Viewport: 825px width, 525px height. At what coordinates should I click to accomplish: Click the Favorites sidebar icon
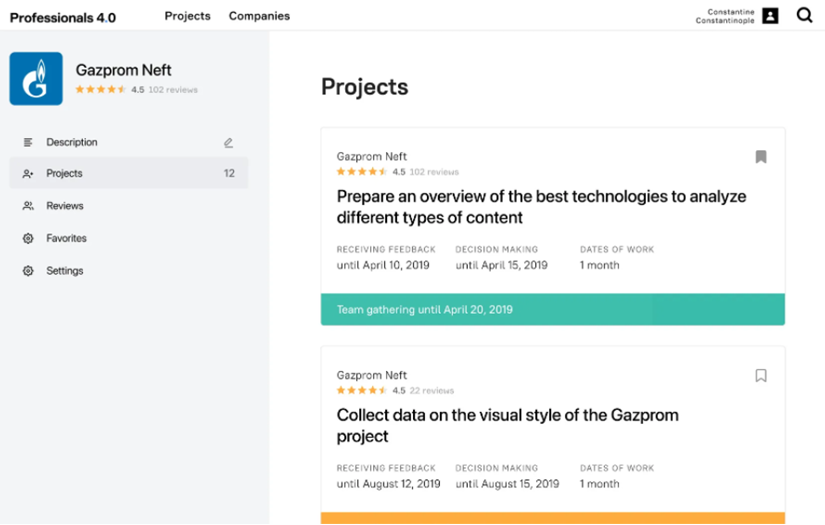(x=28, y=238)
